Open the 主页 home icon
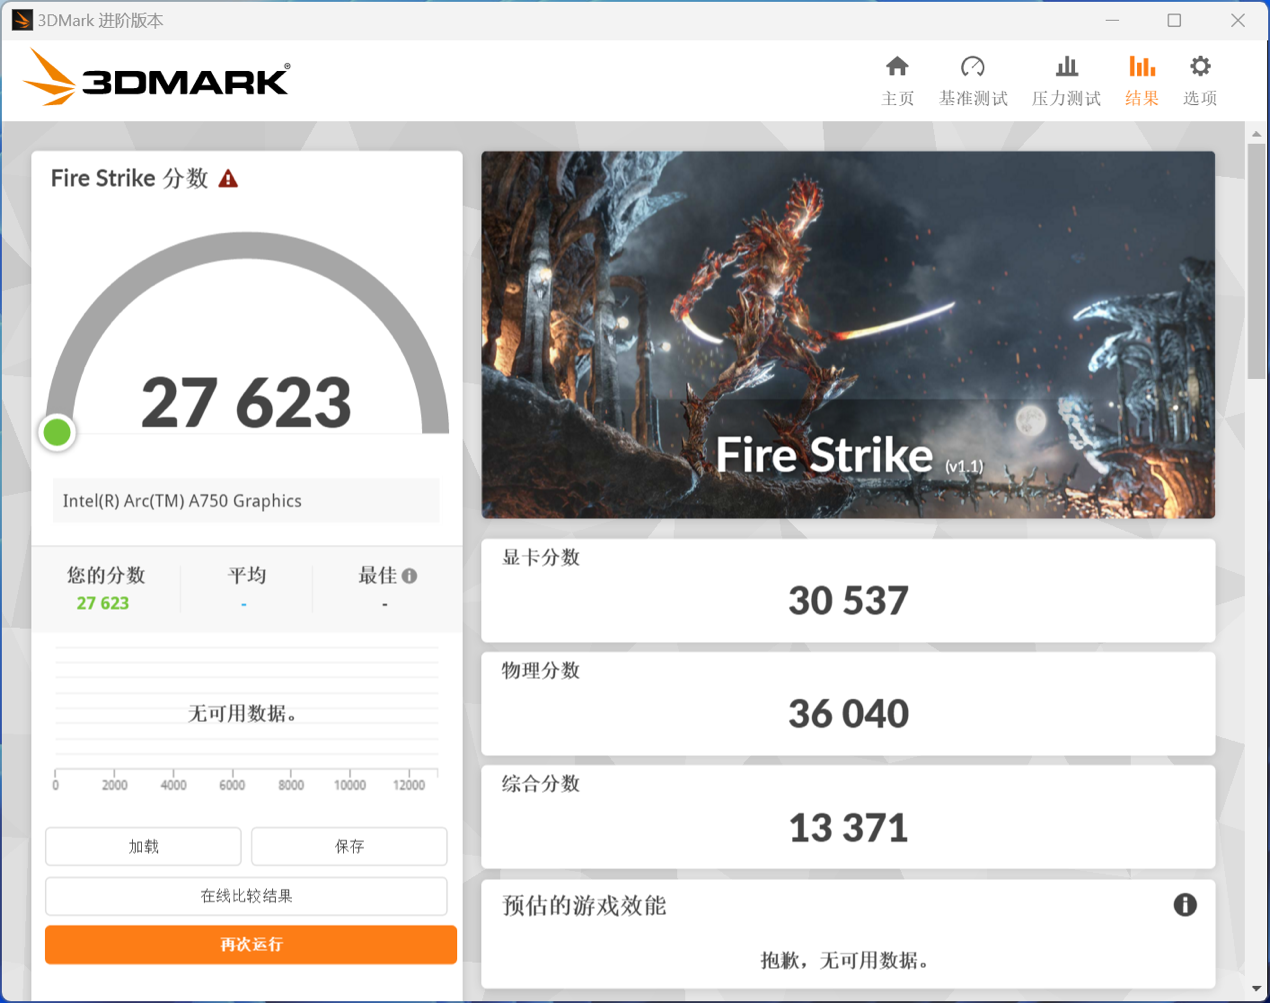 [x=897, y=67]
